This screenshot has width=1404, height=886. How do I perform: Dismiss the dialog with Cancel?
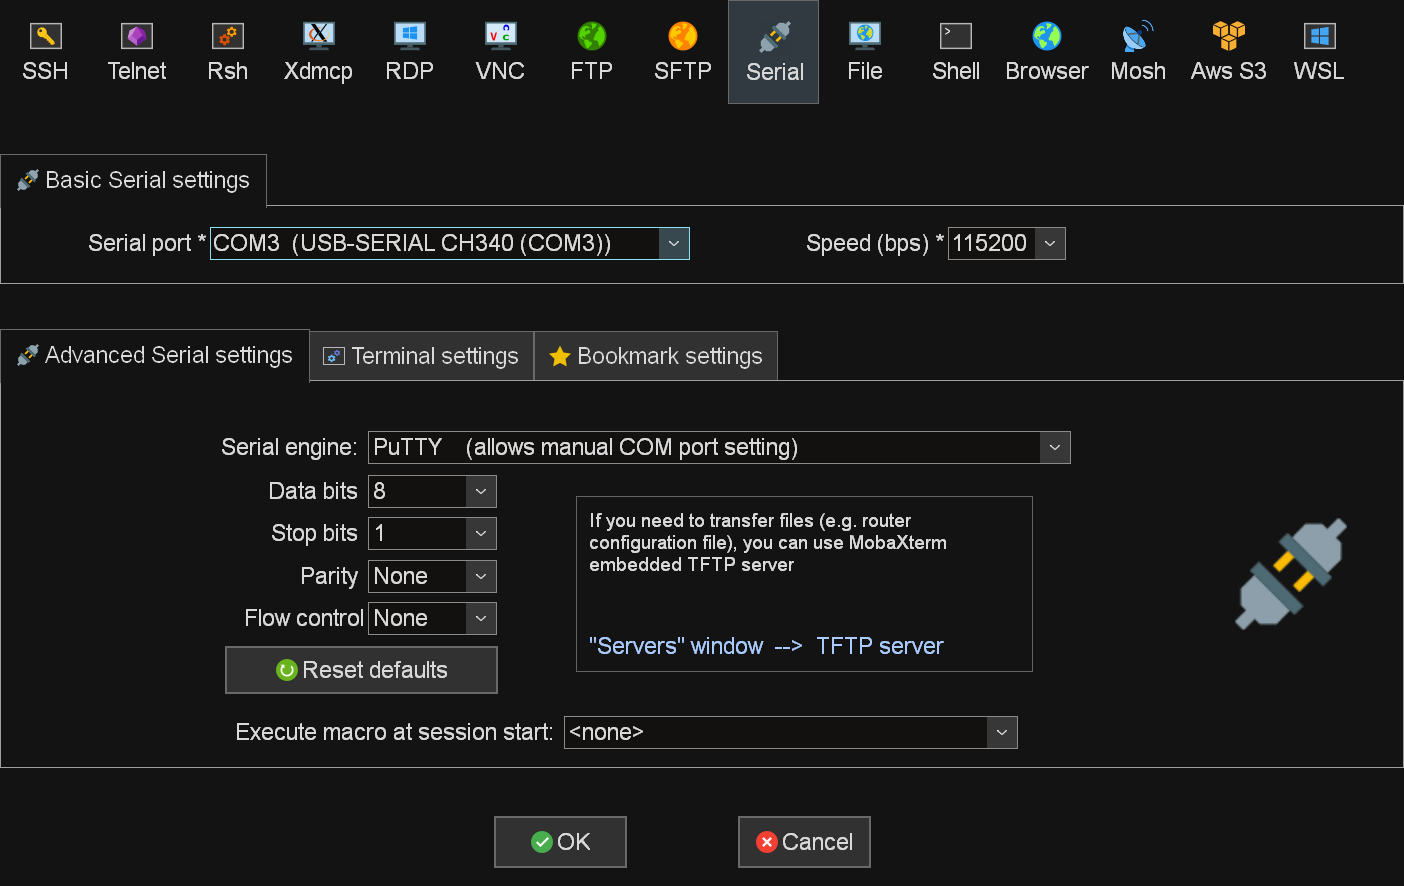(804, 842)
